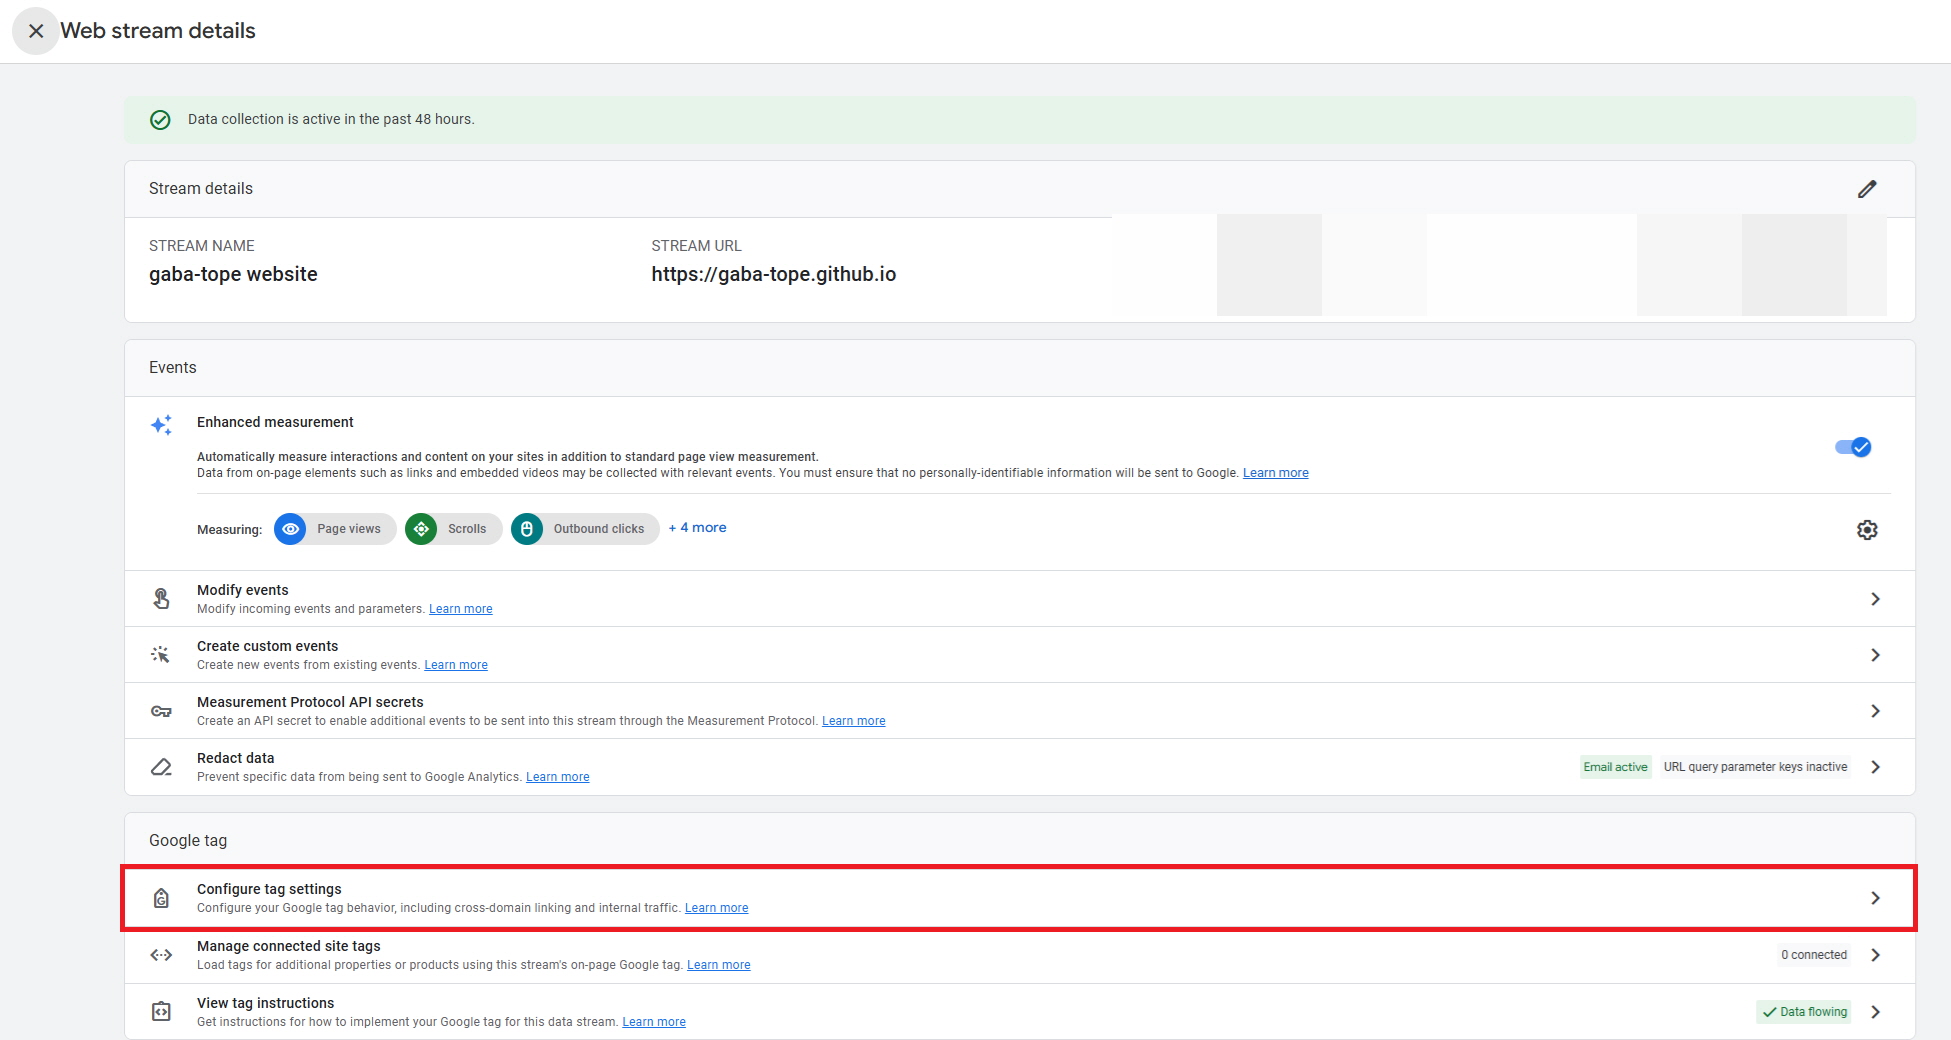Select the Scrolls chip label
Viewport: 1951px width, 1040px height.
tap(467, 529)
